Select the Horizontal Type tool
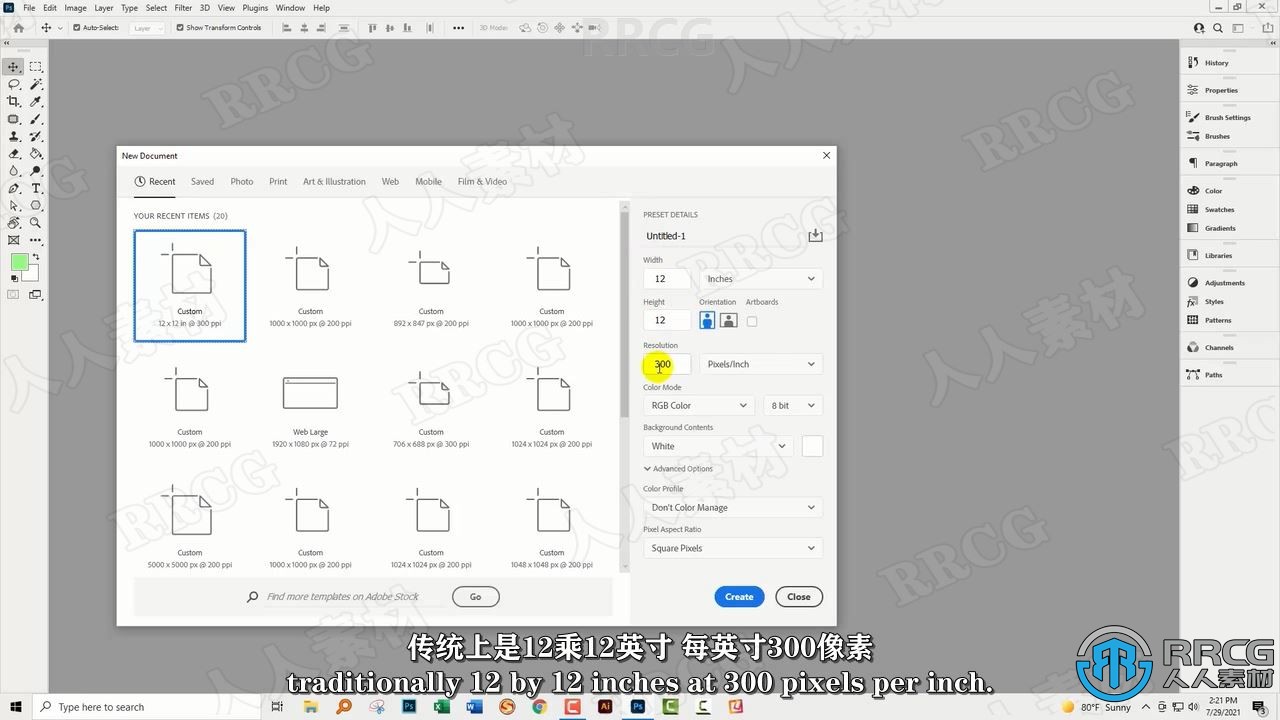1280x720 pixels. (x=36, y=188)
